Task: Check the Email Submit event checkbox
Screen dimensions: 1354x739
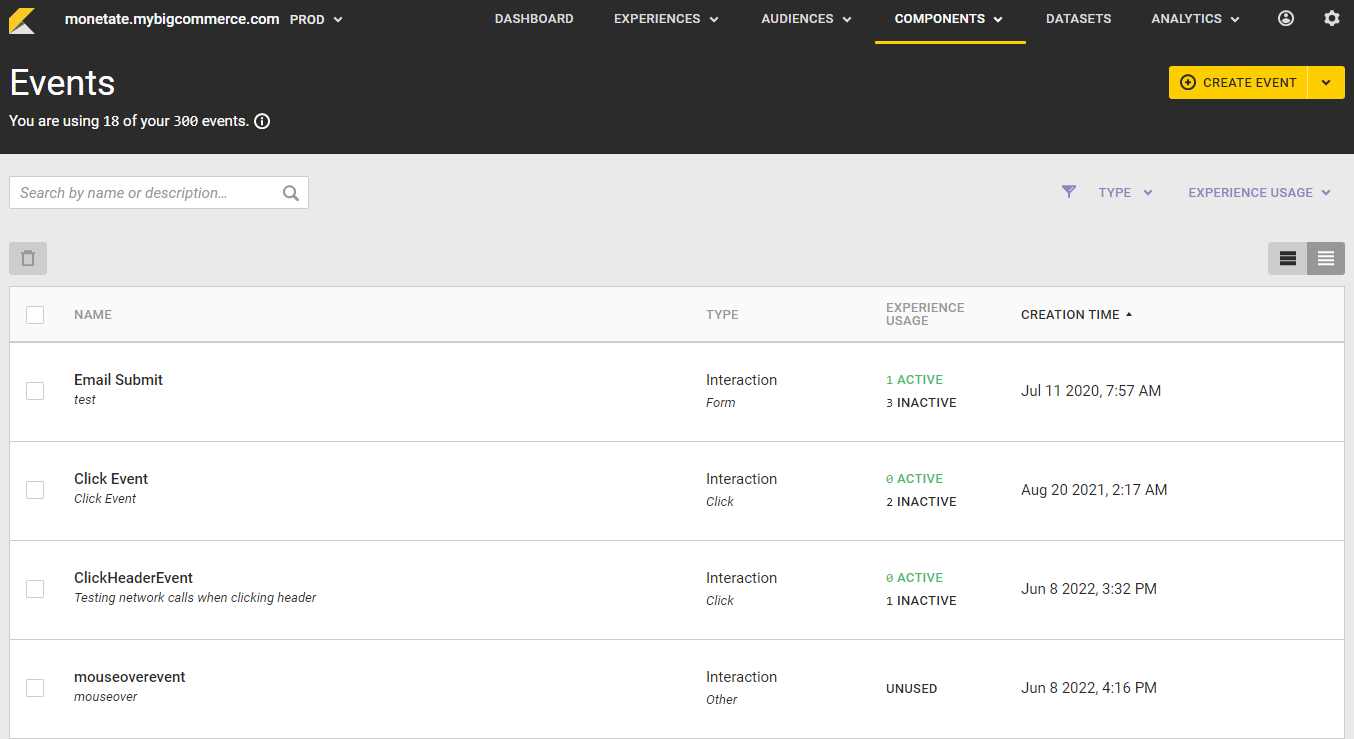Action: [x=35, y=391]
